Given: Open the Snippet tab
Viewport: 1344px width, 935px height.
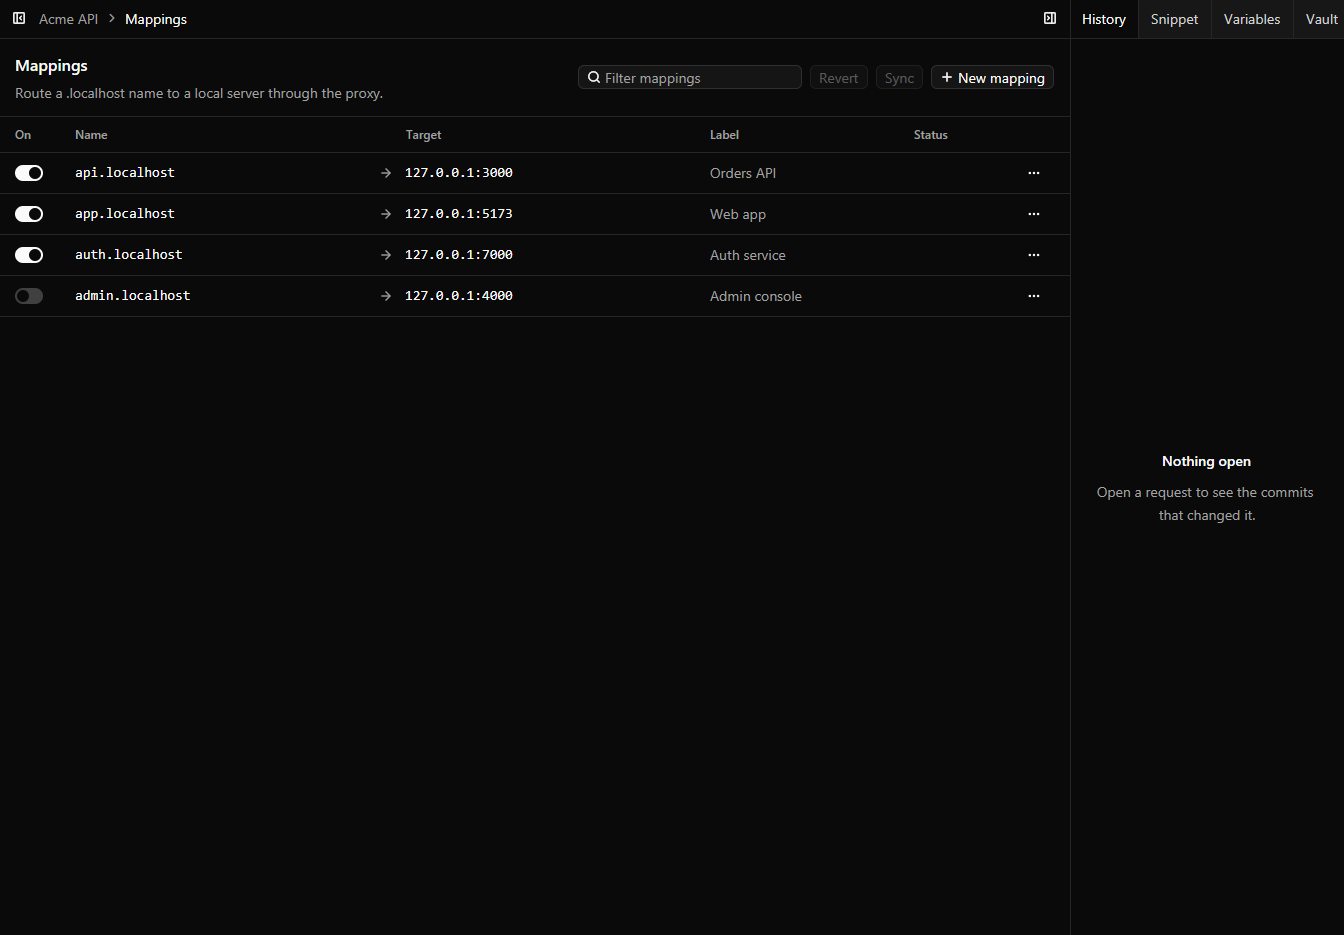Looking at the screenshot, I should click(1174, 19).
